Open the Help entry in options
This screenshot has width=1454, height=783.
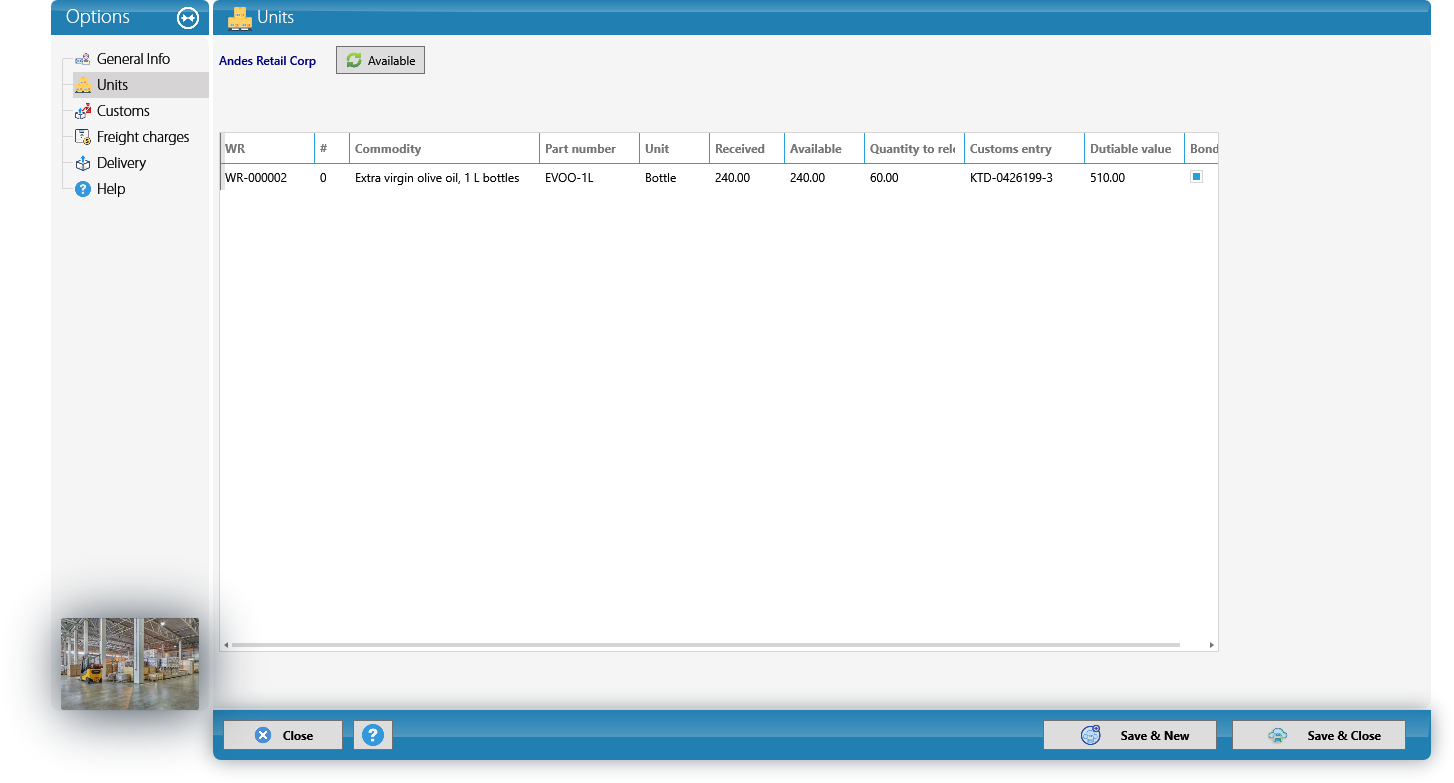111,189
